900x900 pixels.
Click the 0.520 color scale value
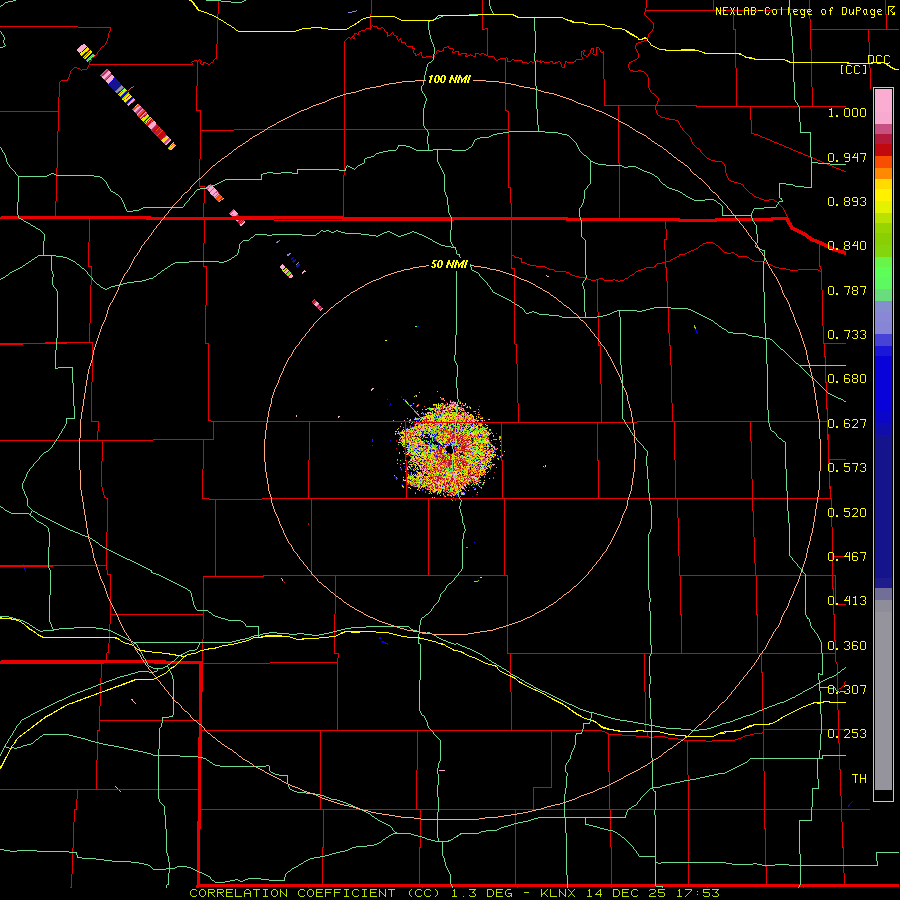tap(847, 513)
